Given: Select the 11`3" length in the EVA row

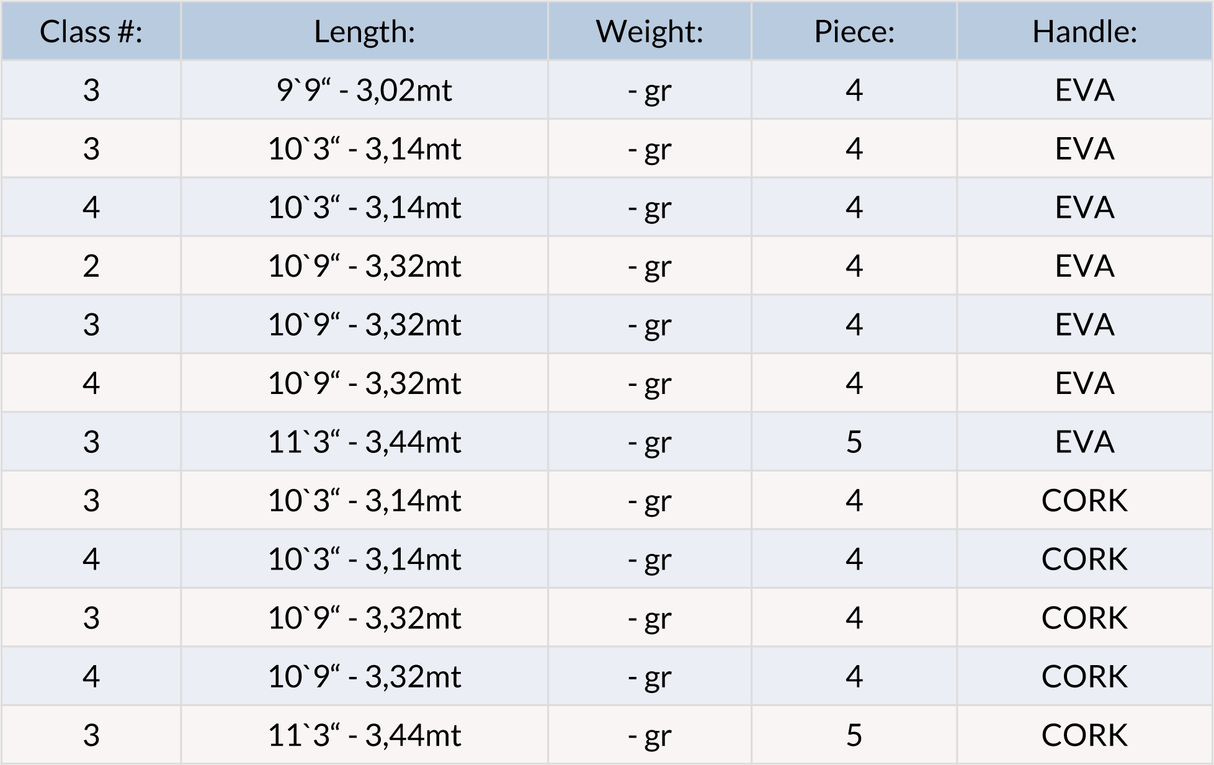Looking at the screenshot, I should [364, 442].
